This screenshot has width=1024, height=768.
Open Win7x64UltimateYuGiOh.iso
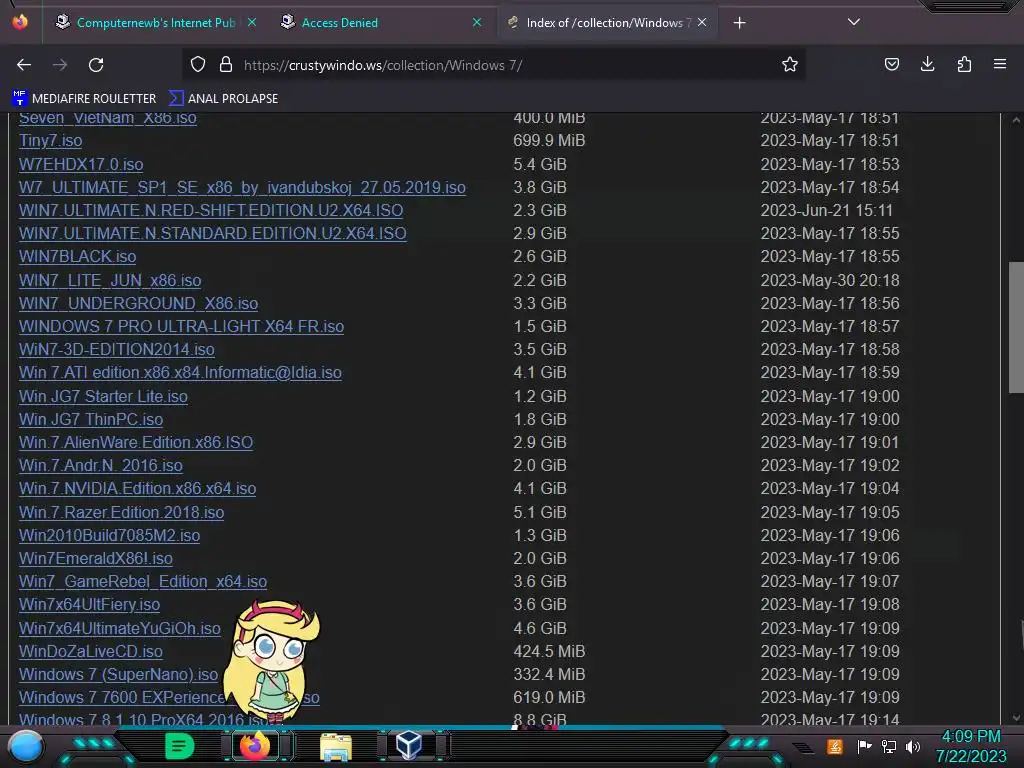120,628
